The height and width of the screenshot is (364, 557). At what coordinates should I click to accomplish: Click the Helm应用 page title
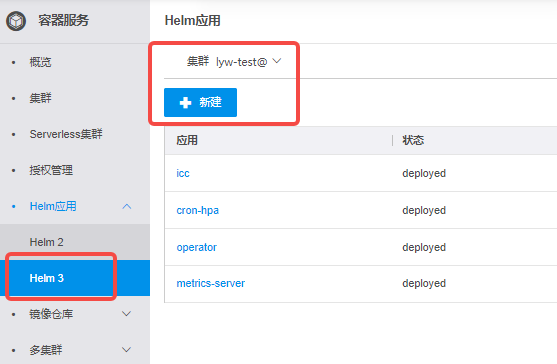tap(193, 21)
